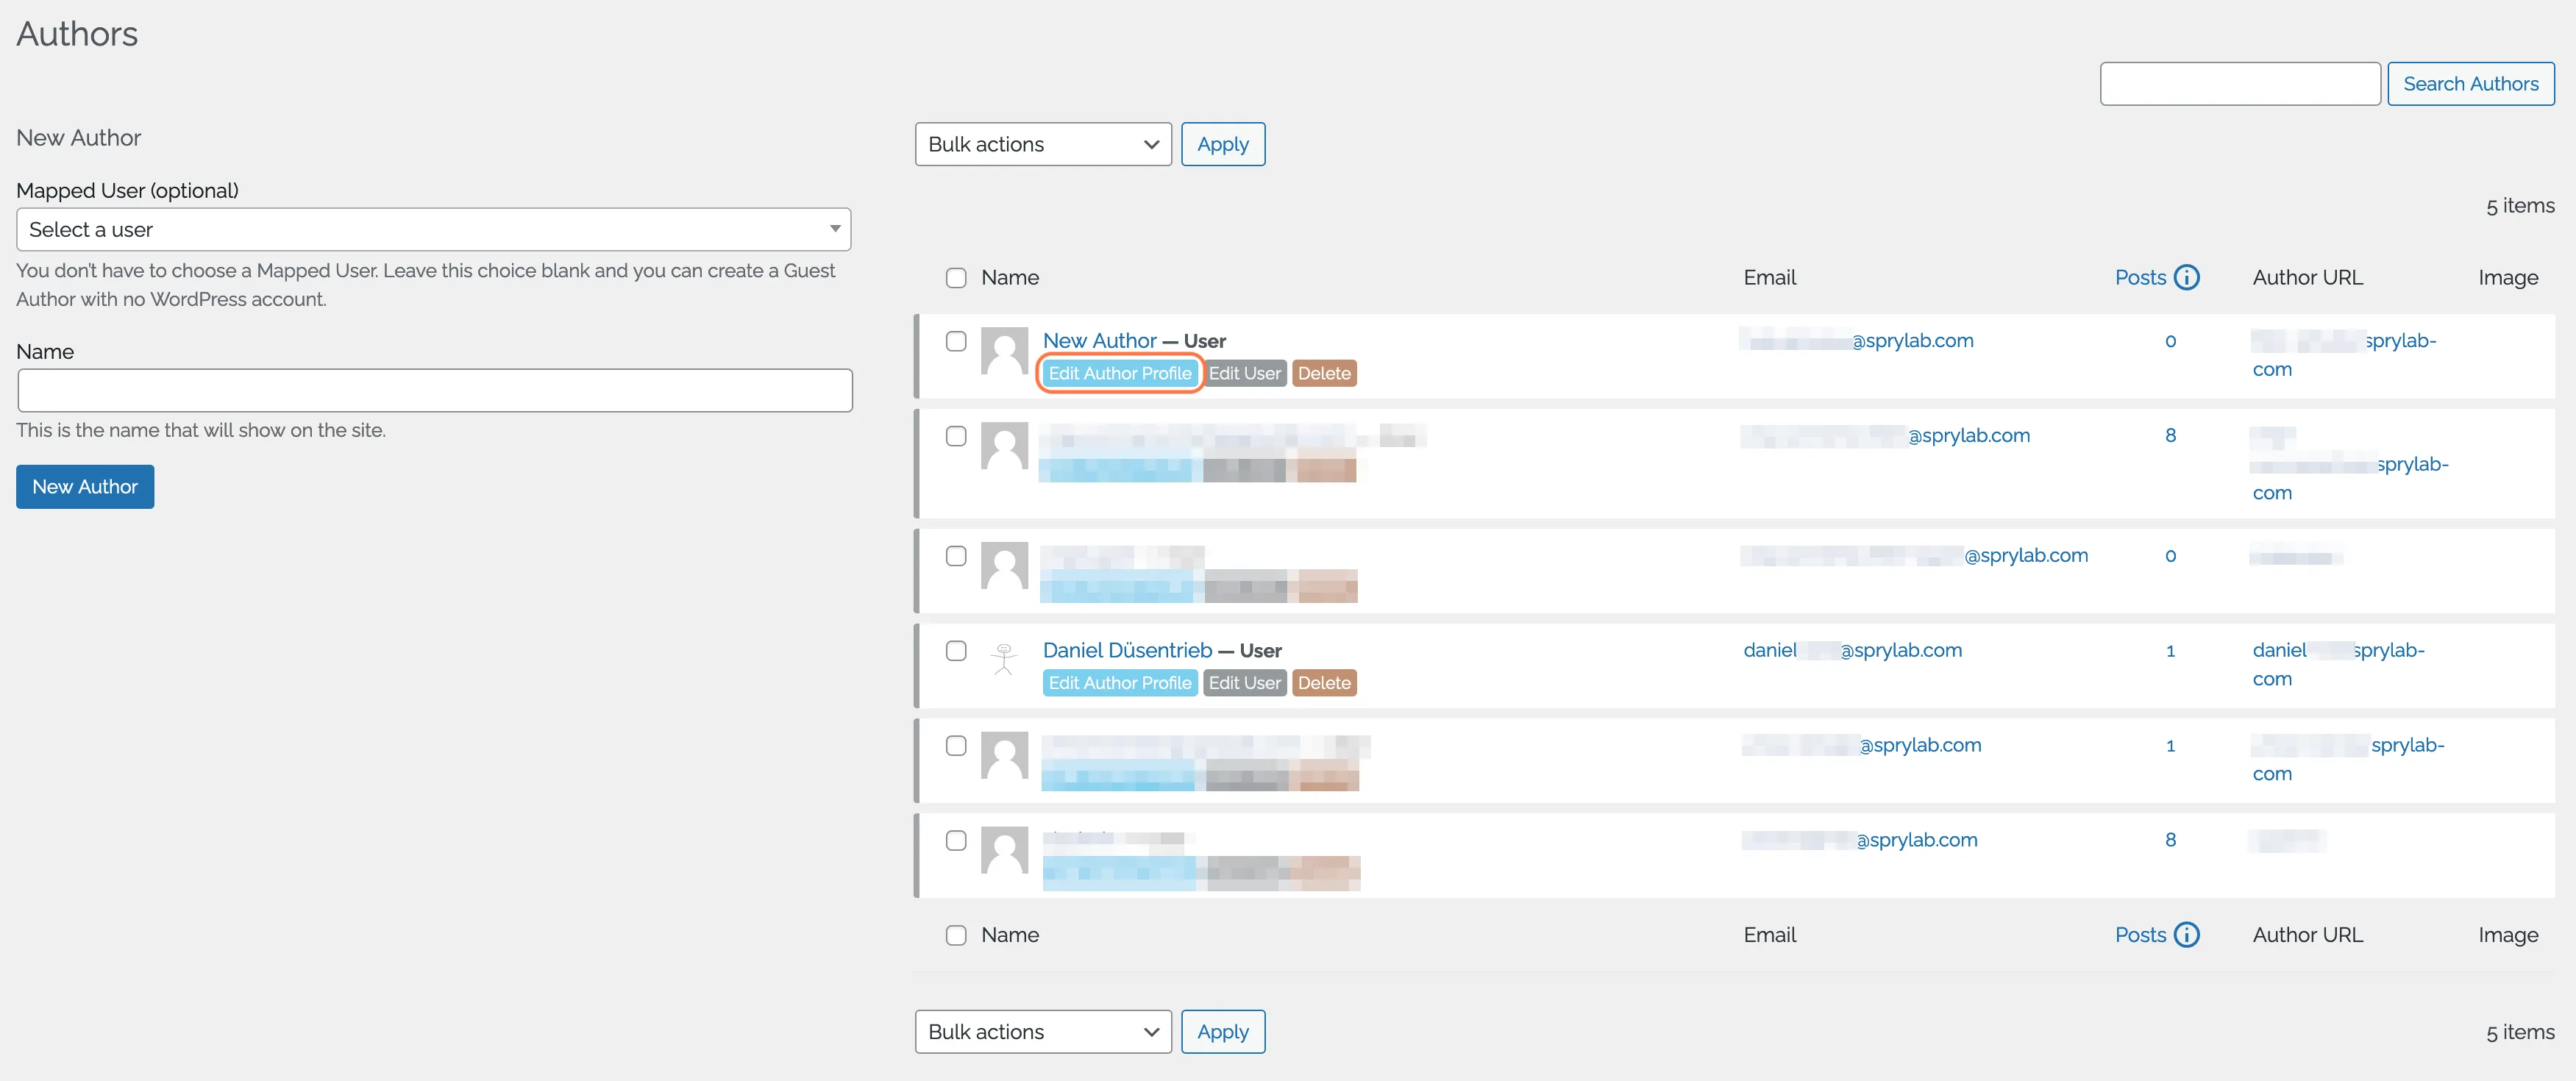Click the Posts info icon in table header
Image resolution: width=2576 pixels, height=1081 pixels.
[x=2187, y=277]
